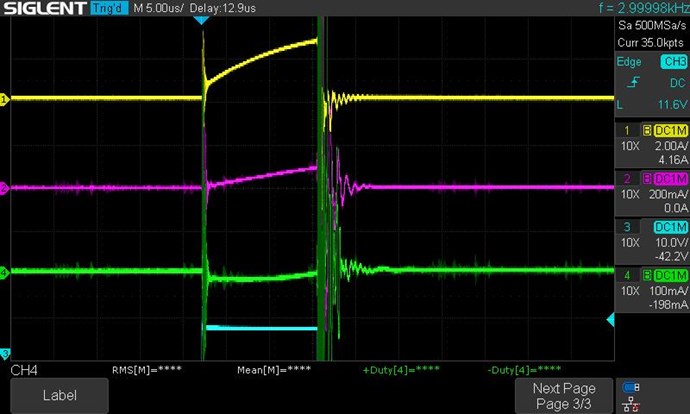690x414 pixels.
Task: Click channel 2 scale 200mA/ value
Action: [x=668, y=194]
